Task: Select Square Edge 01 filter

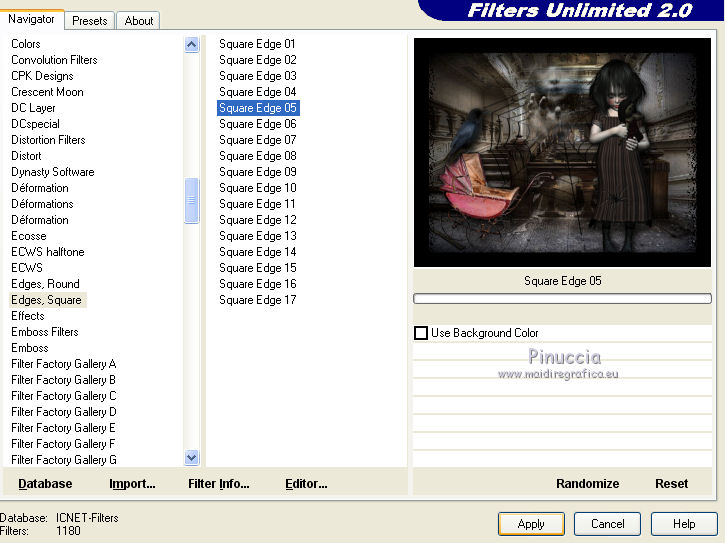Action: point(258,44)
